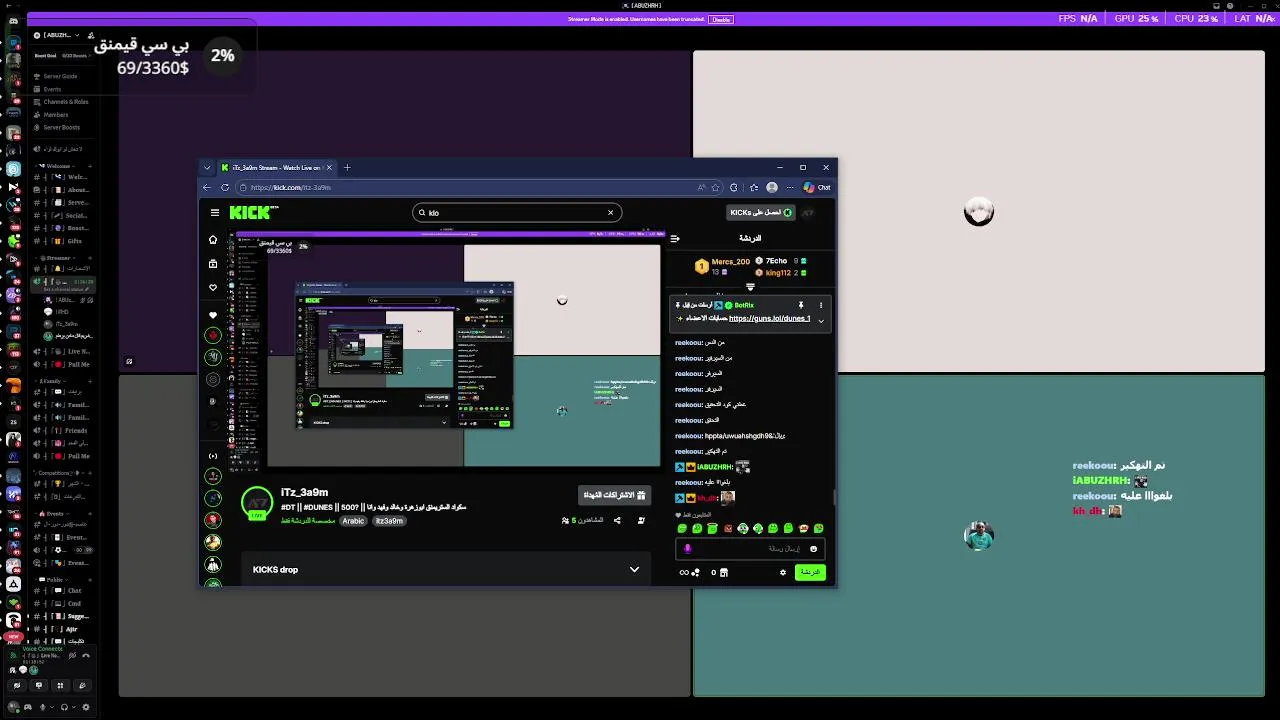
Task: Open Discord user settings gear
Action: [85, 707]
